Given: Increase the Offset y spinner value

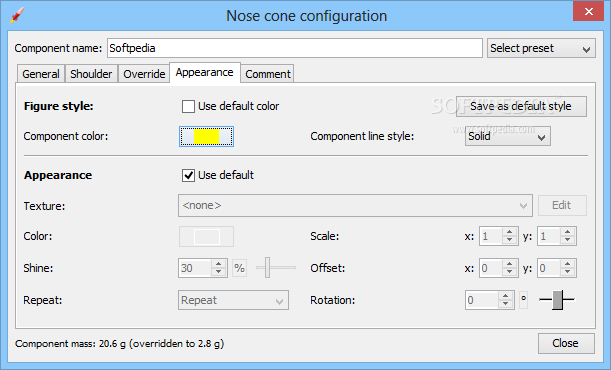Looking at the screenshot, I should [x=568, y=264].
